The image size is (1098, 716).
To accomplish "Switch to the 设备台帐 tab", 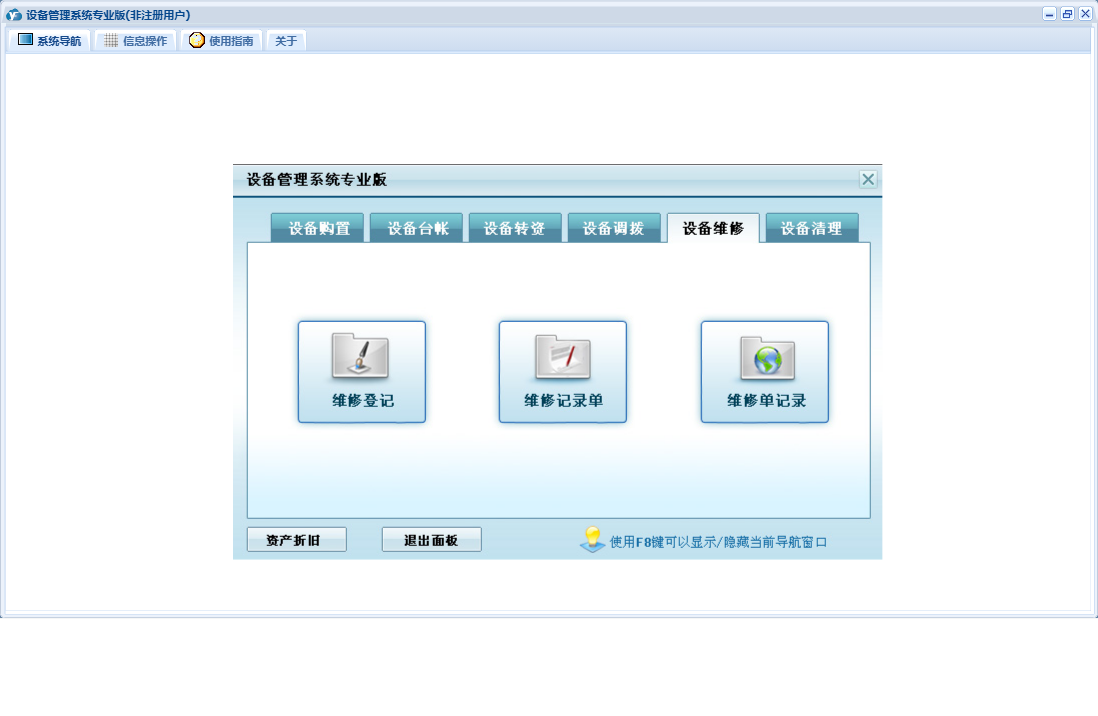I will tap(417, 228).
